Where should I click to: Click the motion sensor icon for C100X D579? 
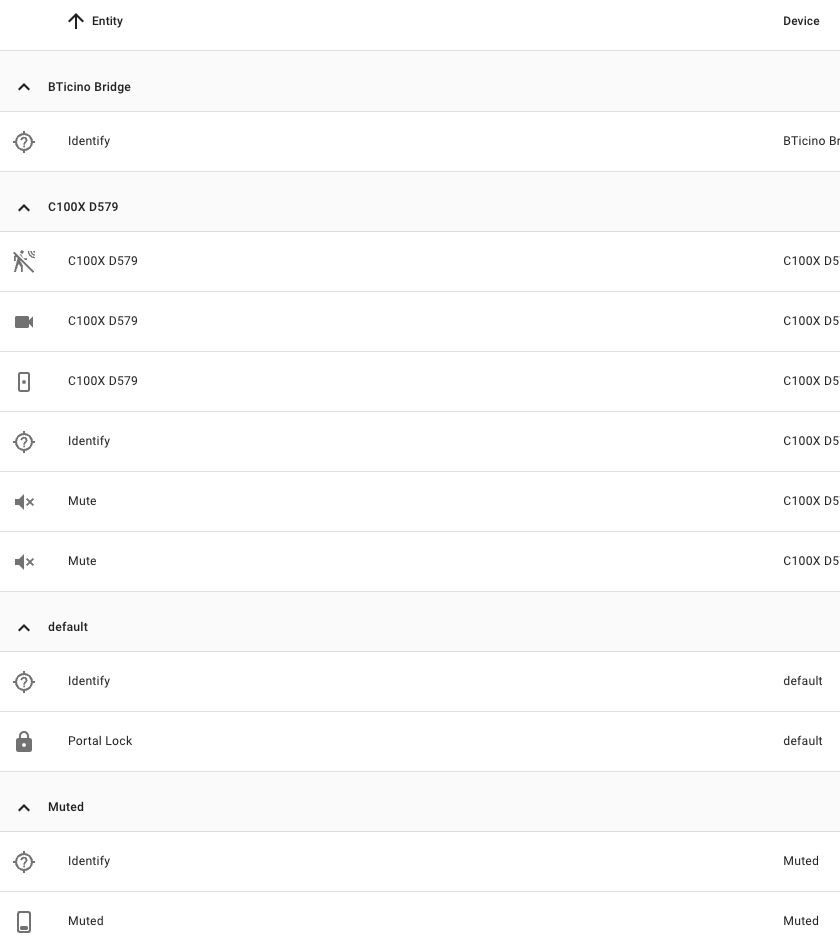24,261
